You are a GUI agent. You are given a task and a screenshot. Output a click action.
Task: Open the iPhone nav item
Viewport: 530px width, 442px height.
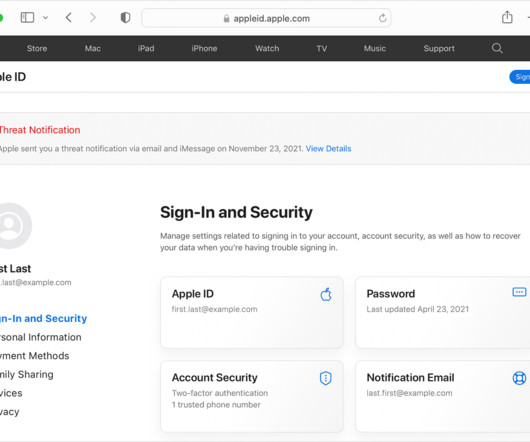[204, 48]
